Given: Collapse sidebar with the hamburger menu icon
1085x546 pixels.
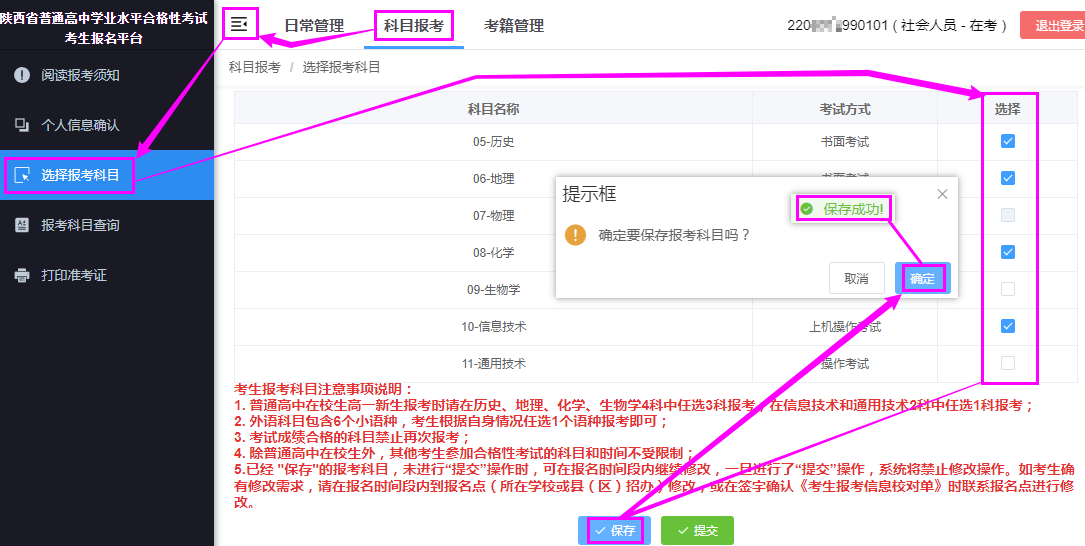Looking at the screenshot, I should click(238, 25).
